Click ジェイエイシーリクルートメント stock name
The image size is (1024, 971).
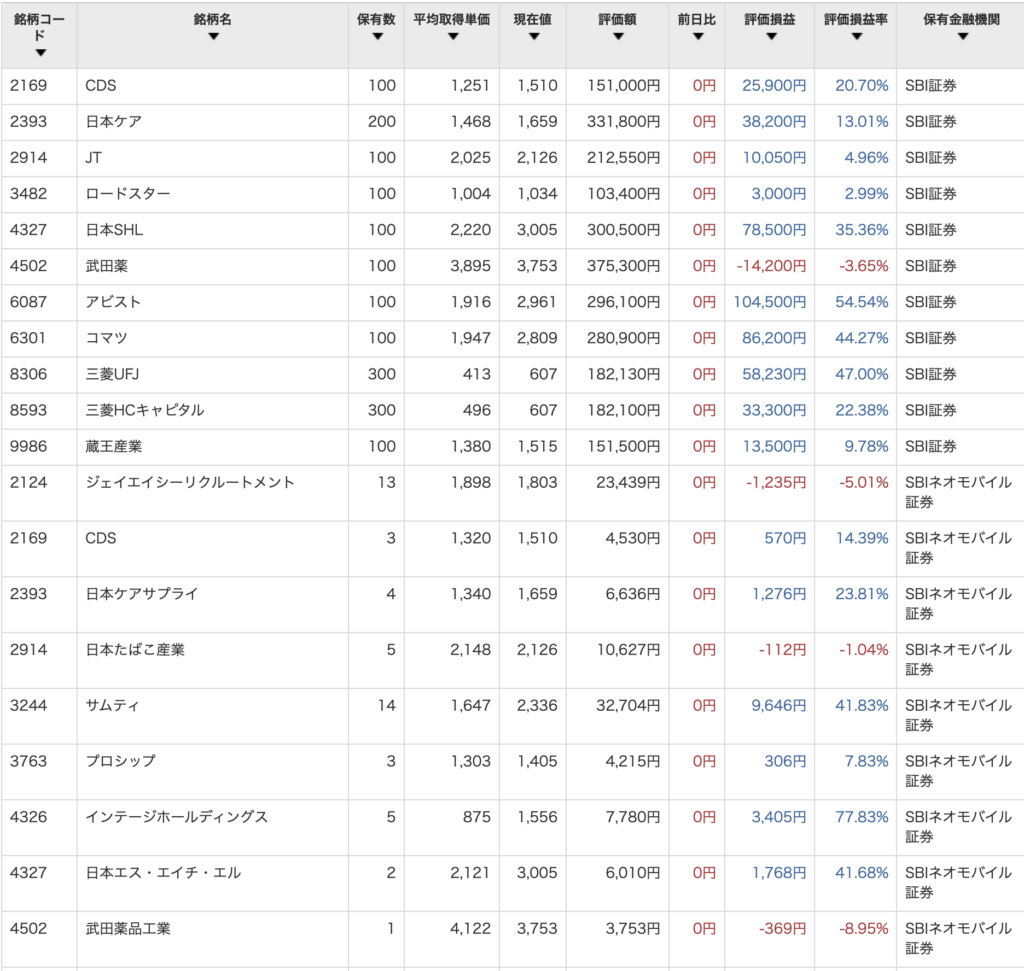[190, 482]
